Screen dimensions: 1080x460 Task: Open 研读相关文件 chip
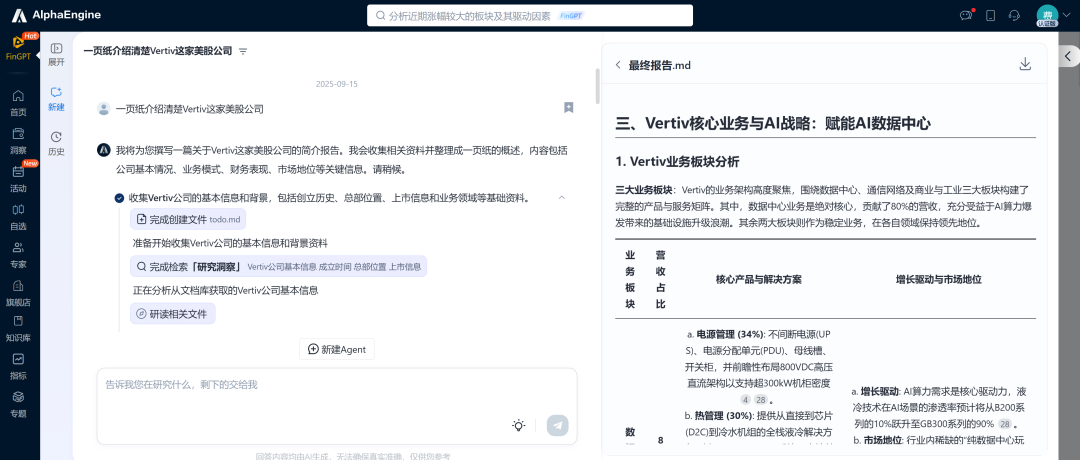tap(173, 314)
